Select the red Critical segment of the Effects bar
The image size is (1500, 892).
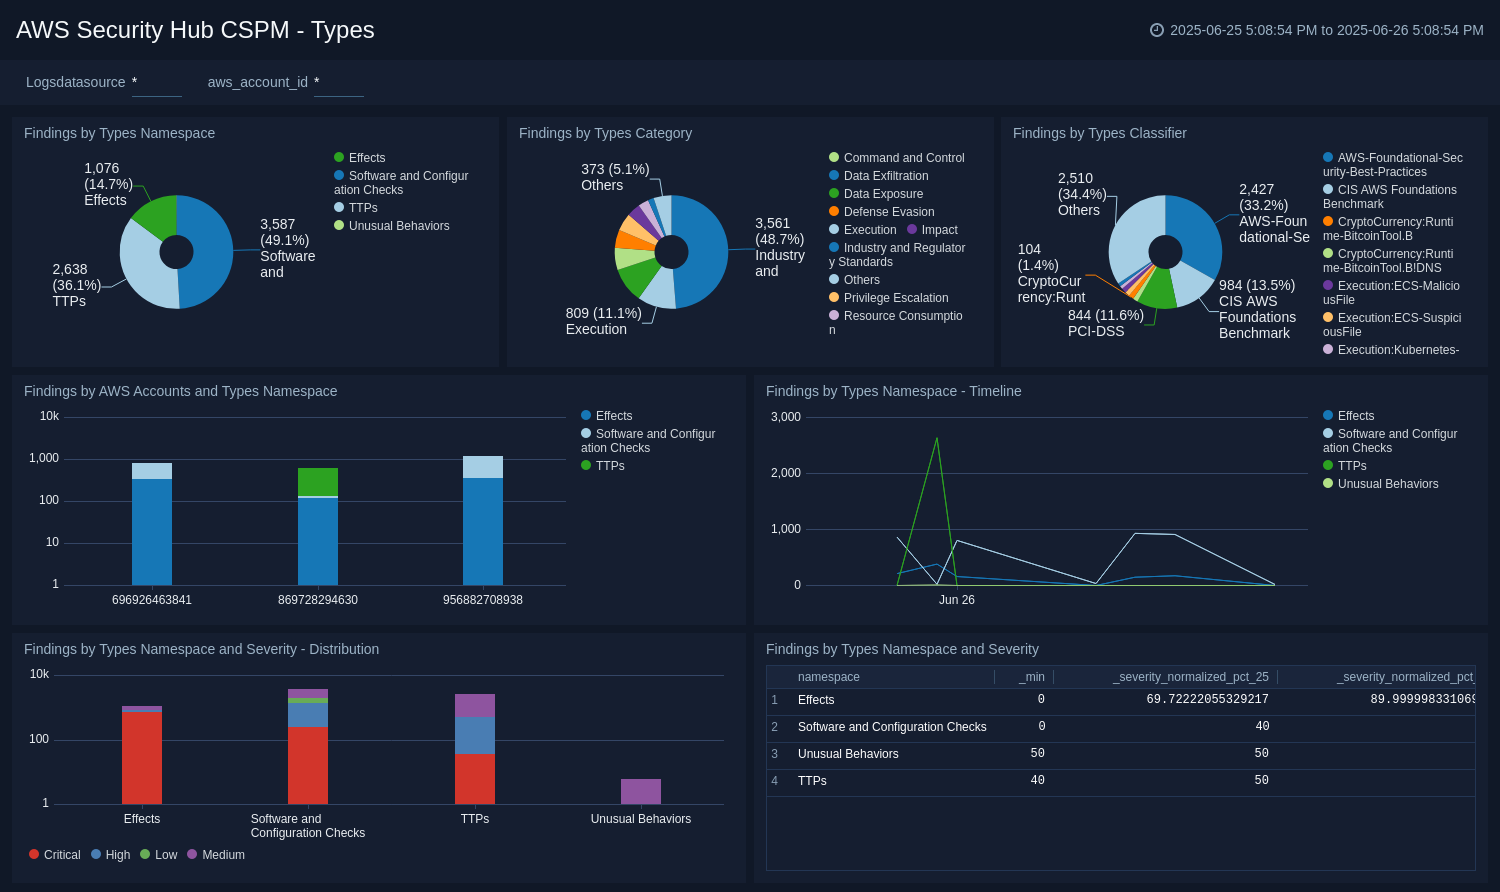(x=142, y=758)
